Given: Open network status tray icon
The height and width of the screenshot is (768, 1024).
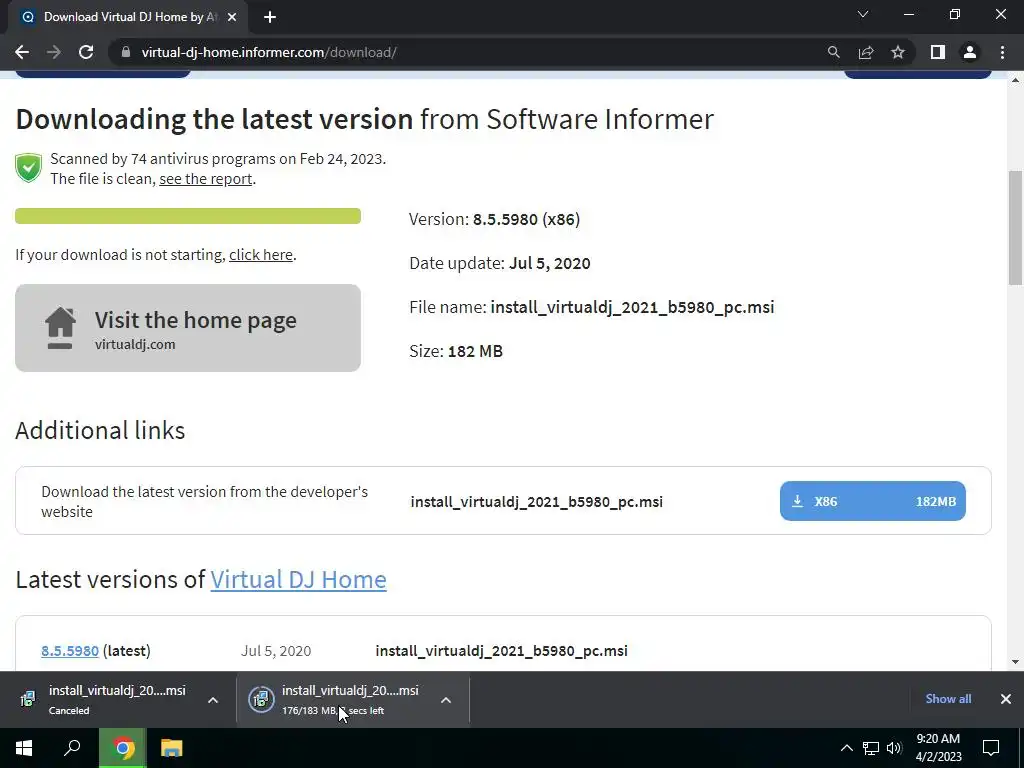Looking at the screenshot, I should tap(871, 748).
